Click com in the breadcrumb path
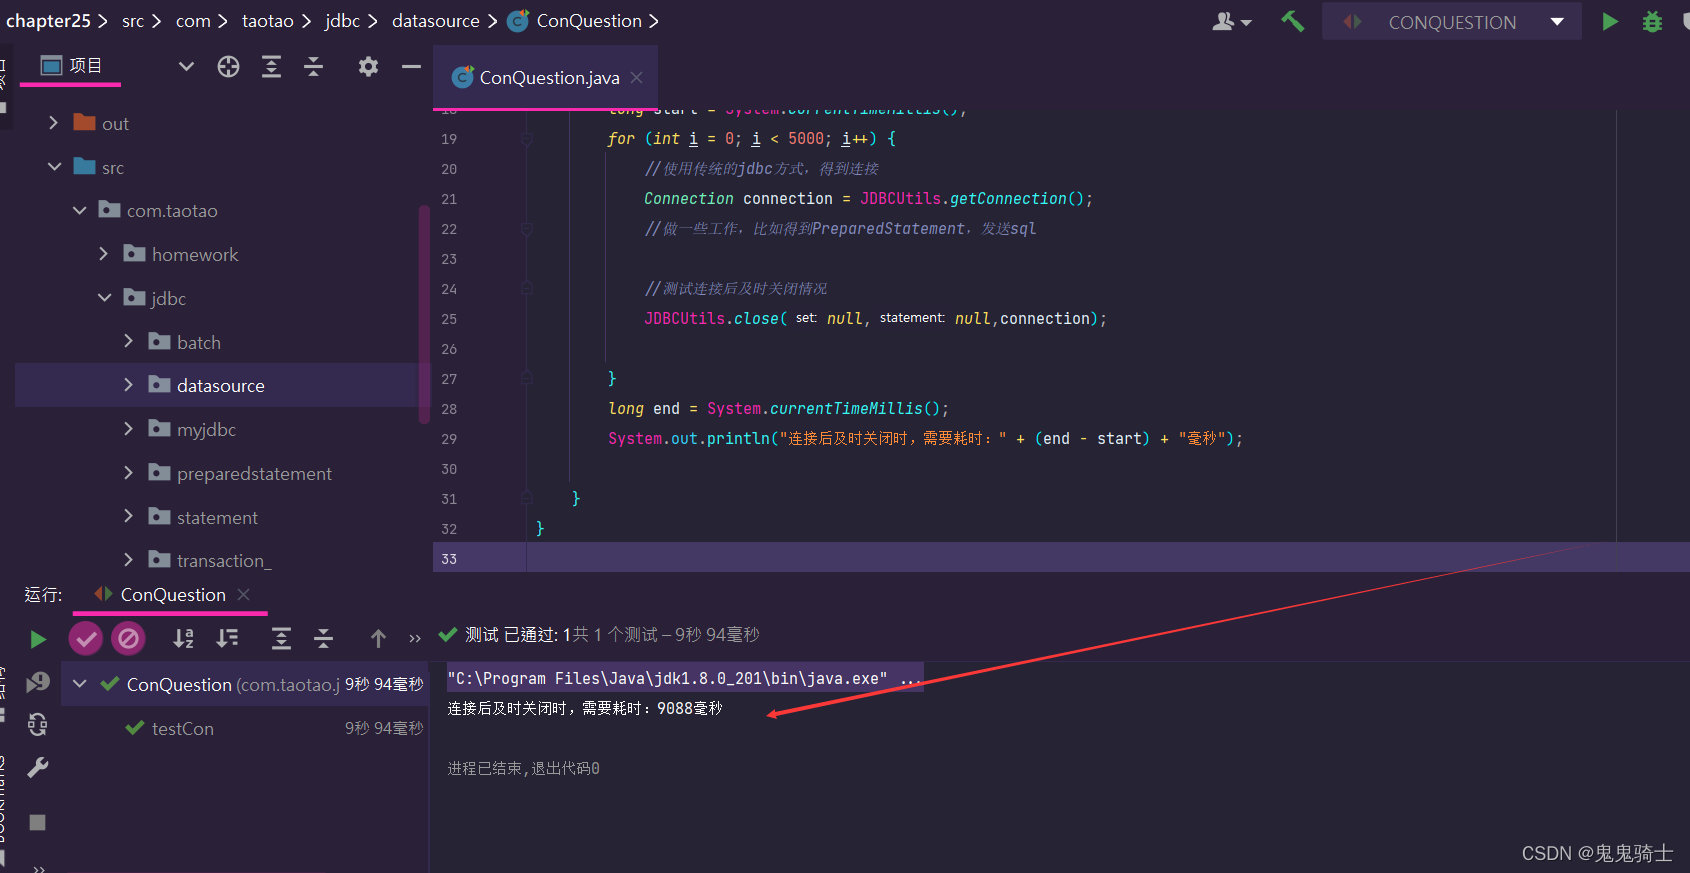 [193, 21]
